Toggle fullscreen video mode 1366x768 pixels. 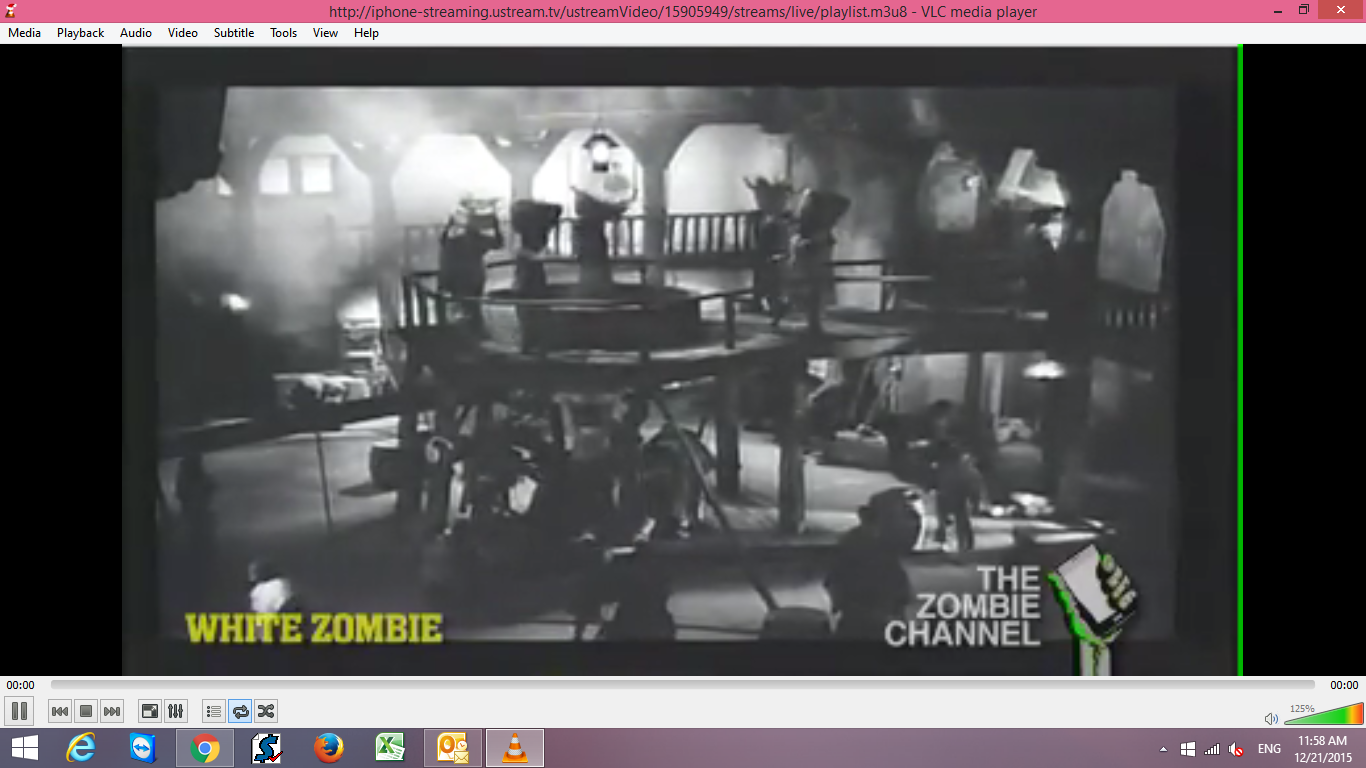[x=149, y=711]
